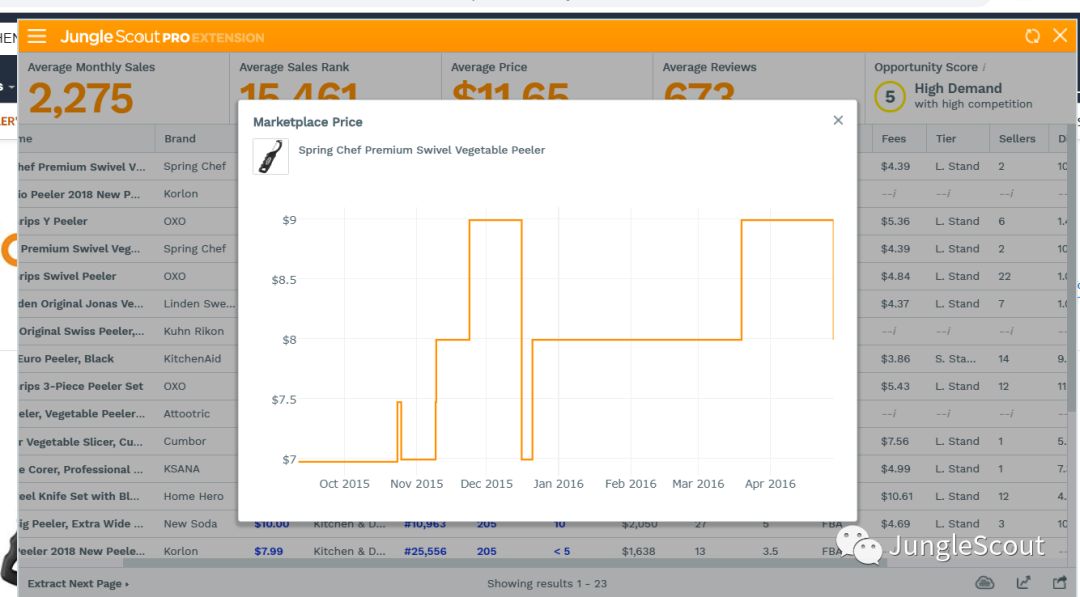The height and width of the screenshot is (597, 1080).
Task: Click the $8.5 y-axis label
Action: 284,280
